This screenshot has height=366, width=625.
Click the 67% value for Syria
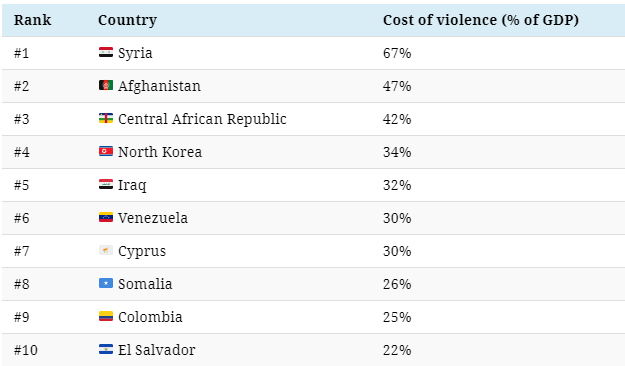coord(397,53)
